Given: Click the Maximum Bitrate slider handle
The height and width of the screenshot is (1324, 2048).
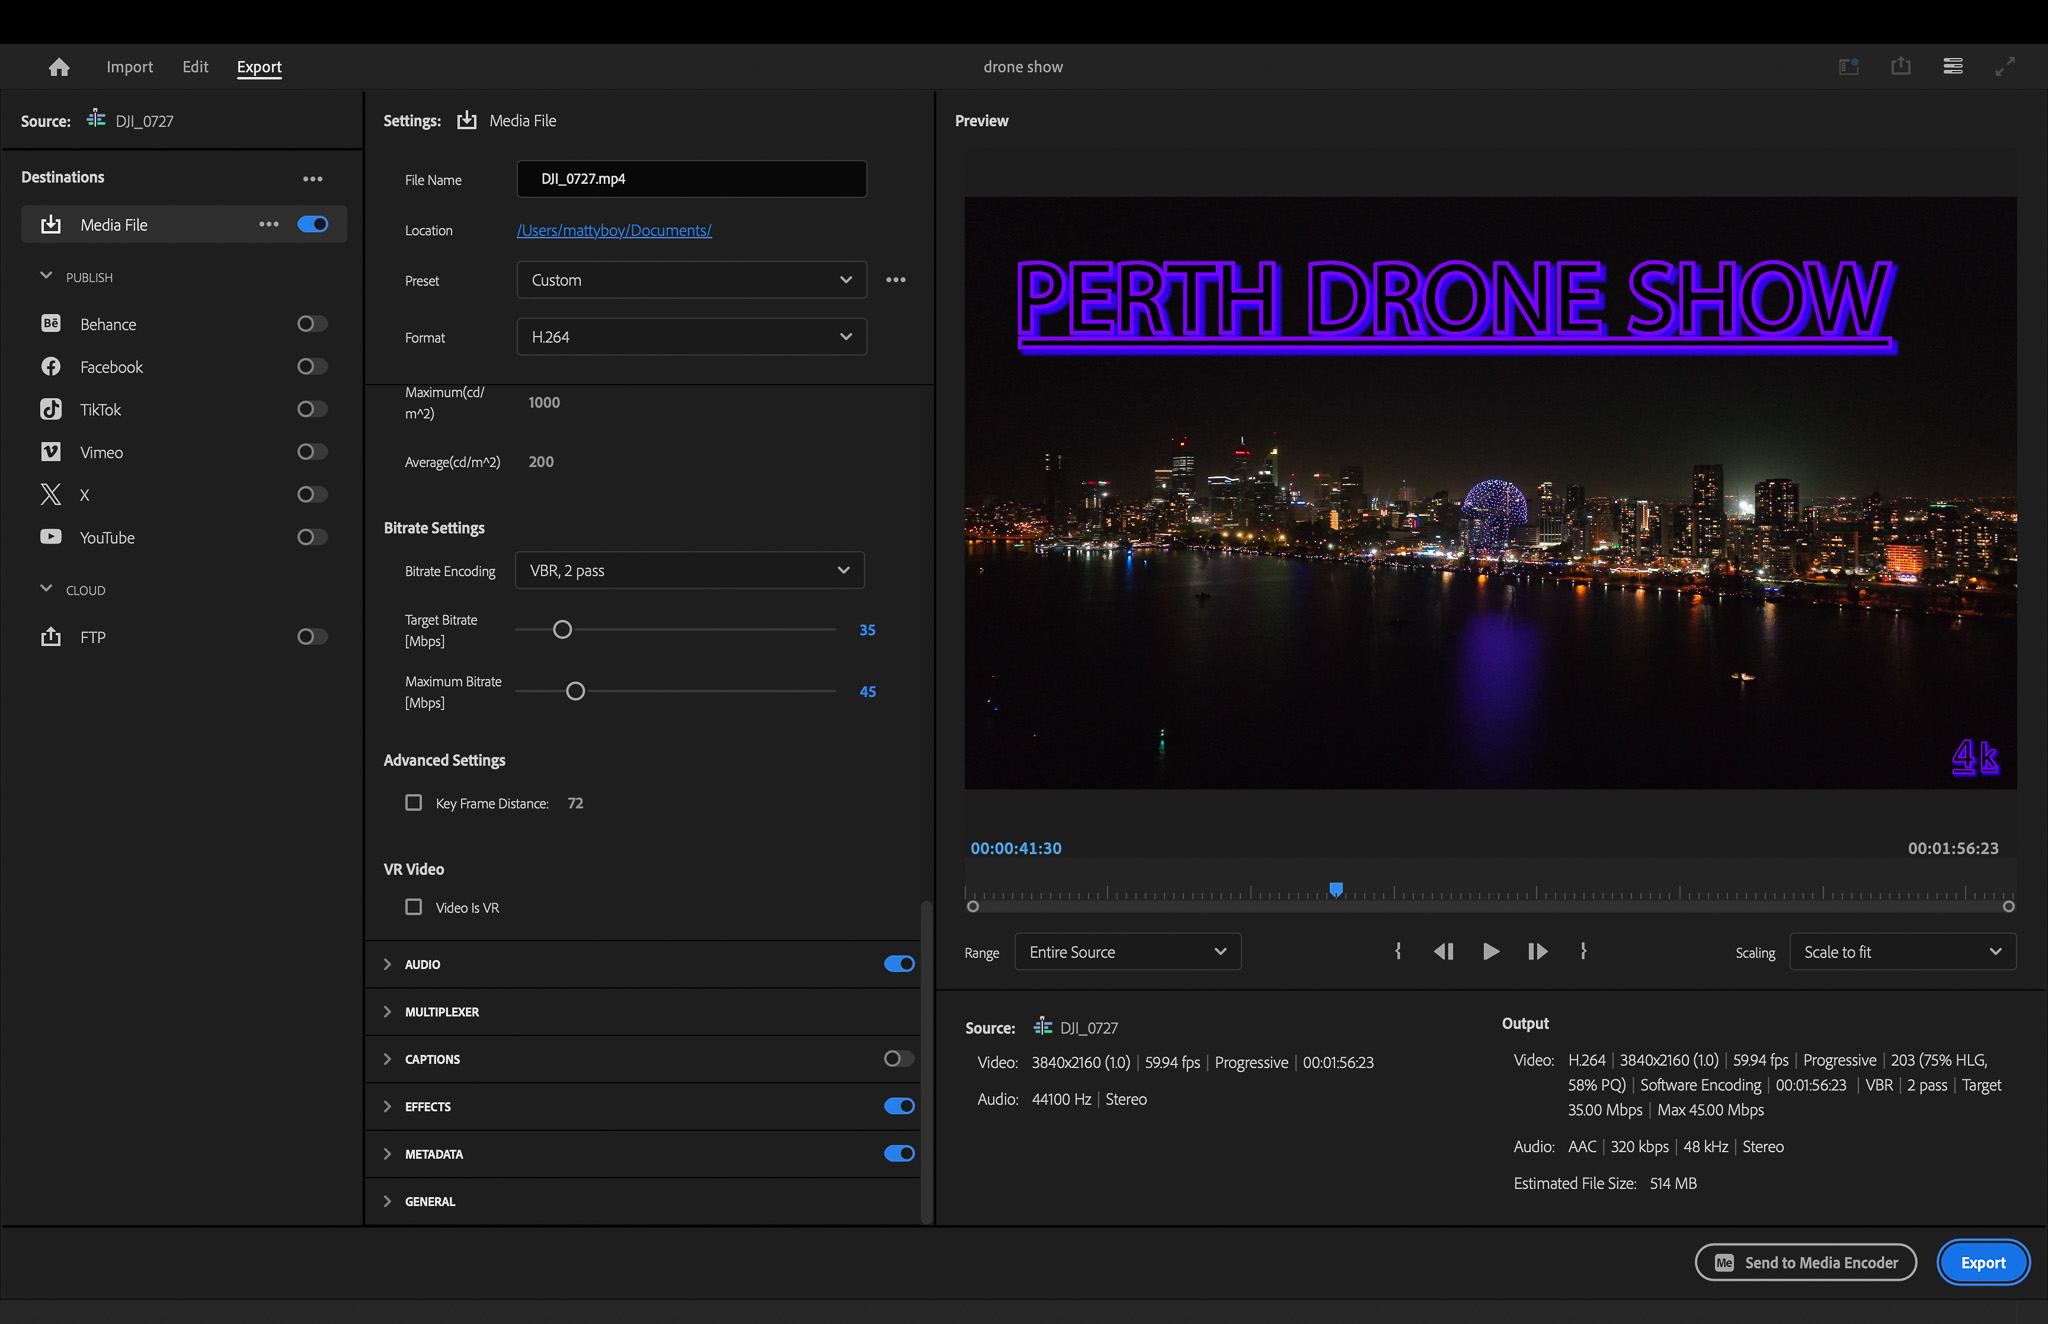Looking at the screenshot, I should point(575,691).
